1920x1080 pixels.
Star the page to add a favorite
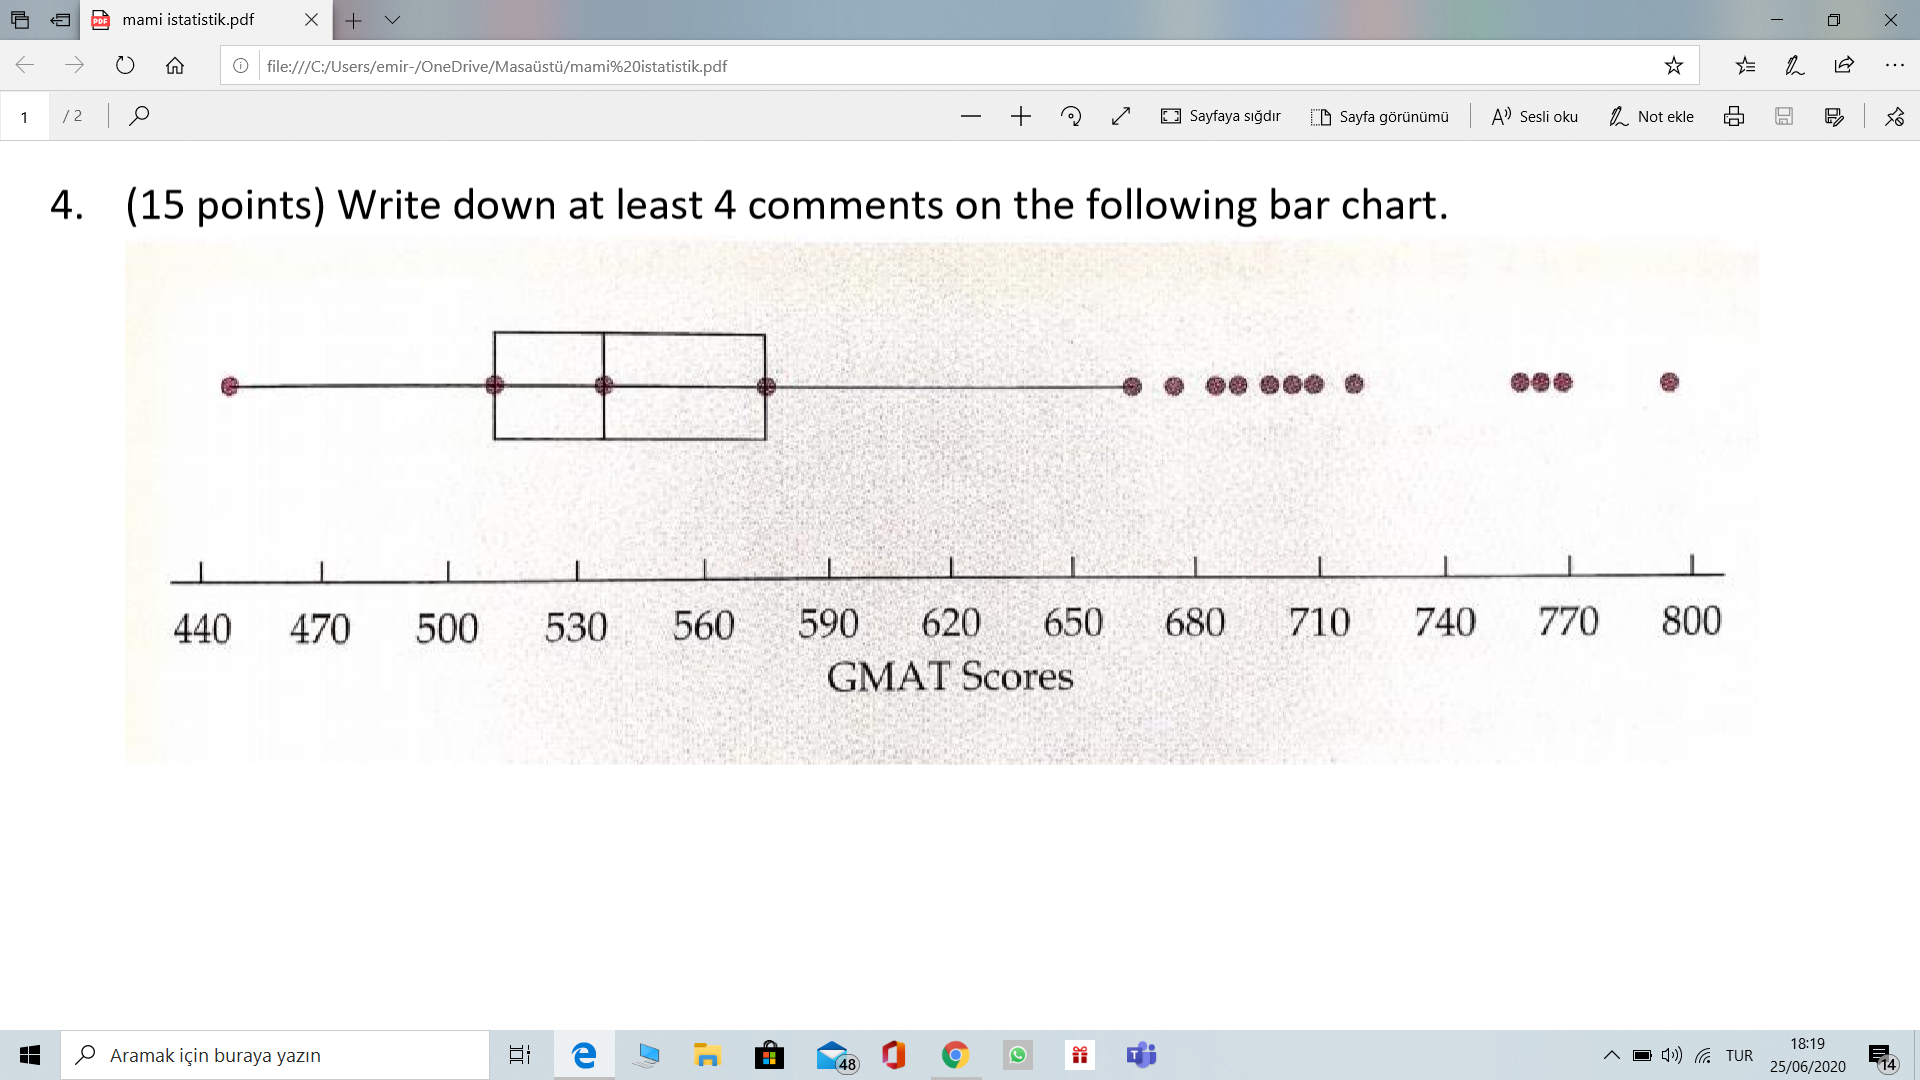pos(1673,64)
